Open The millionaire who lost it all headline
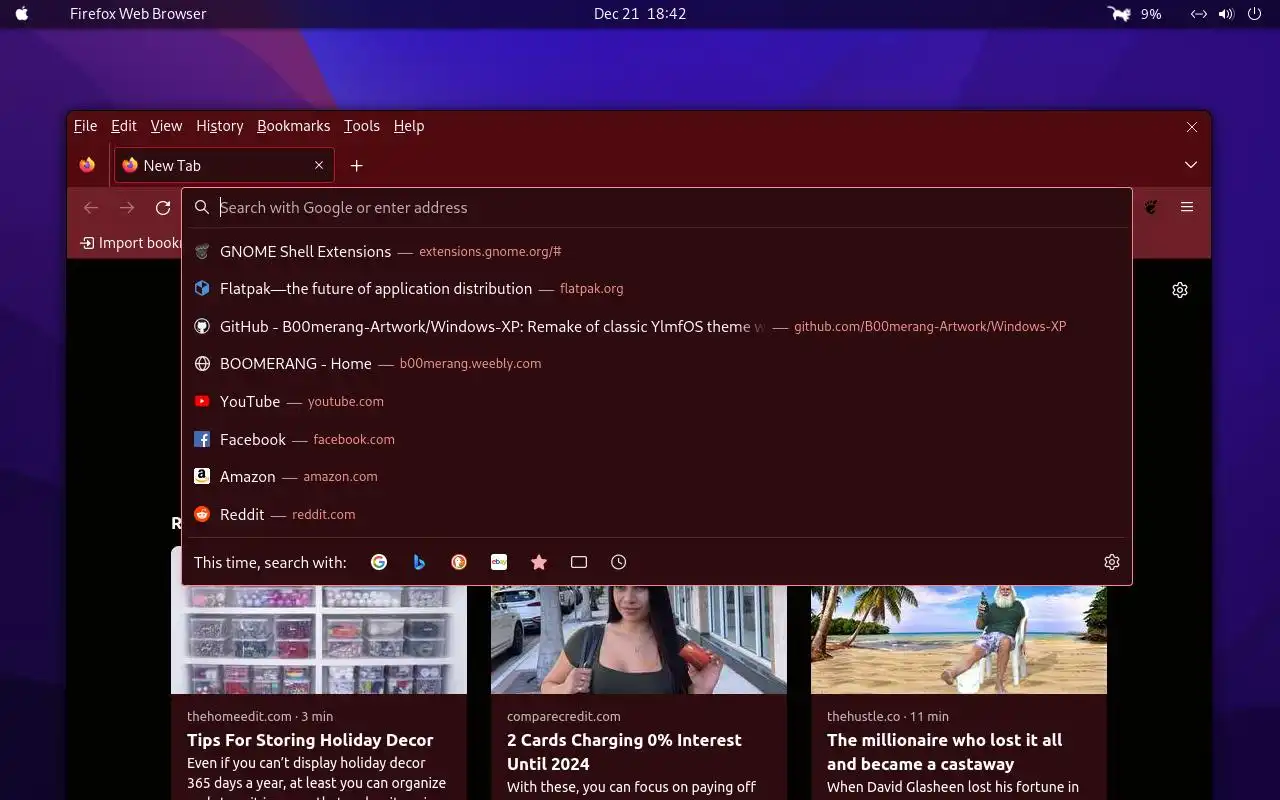 (x=944, y=752)
